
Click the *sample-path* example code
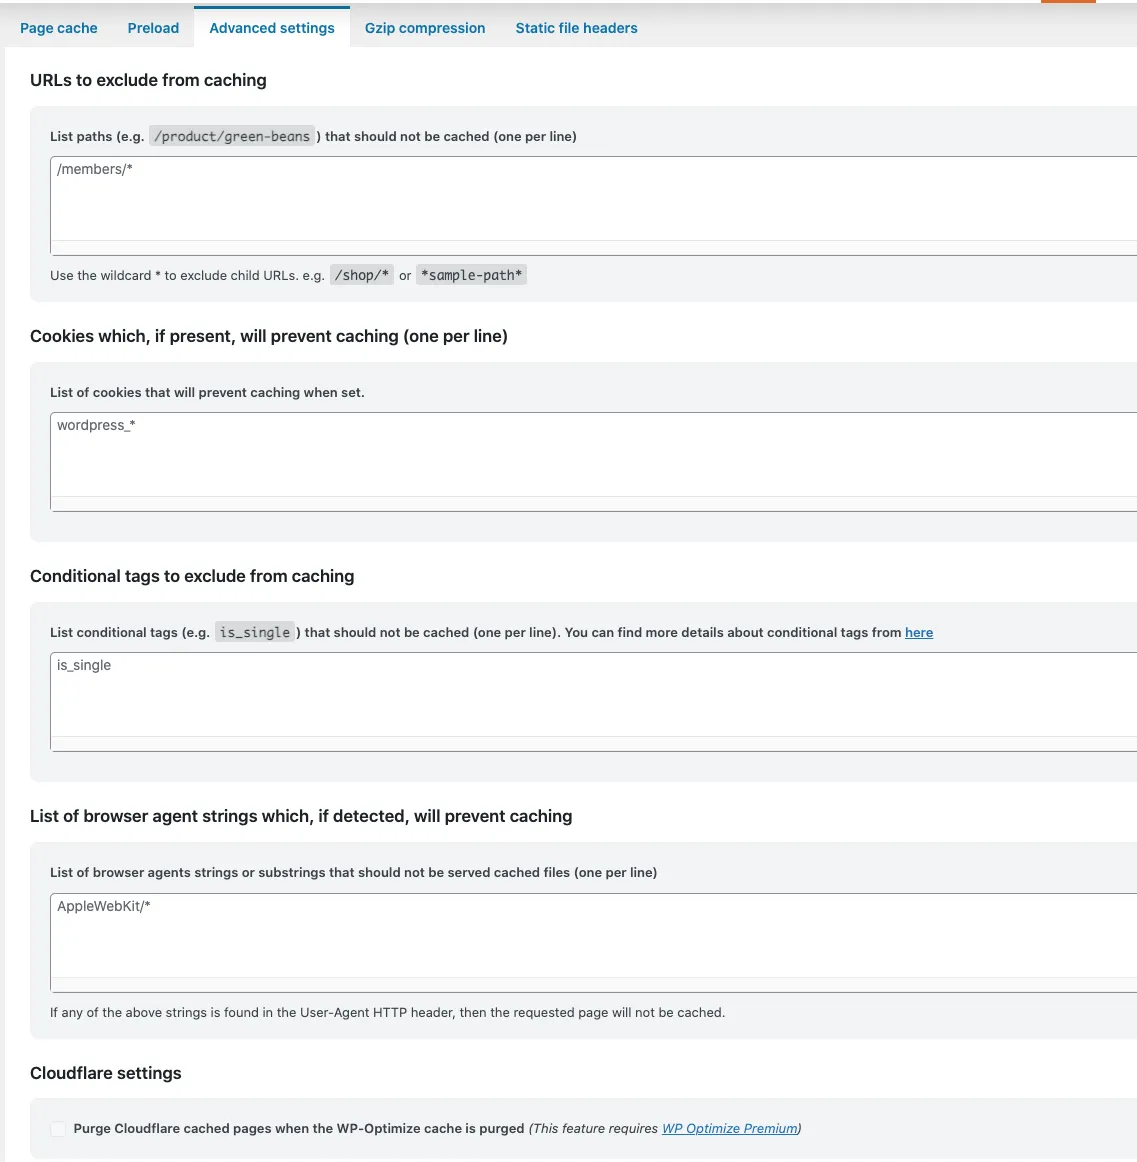pyautogui.click(x=471, y=275)
